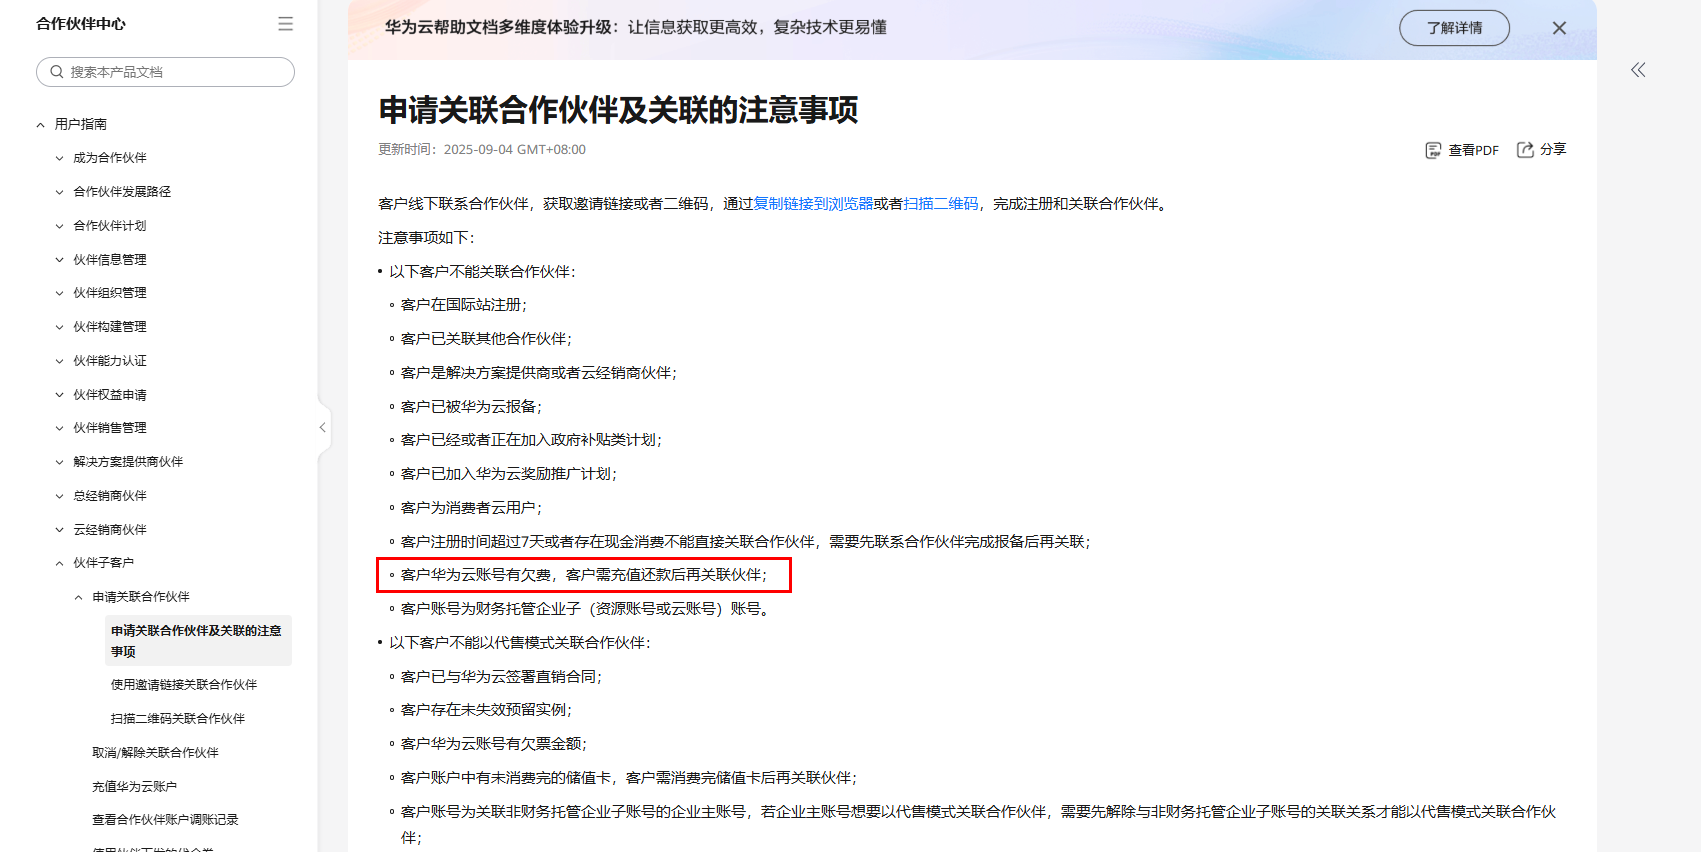This screenshot has height=852, width=1701.
Task: Collapse 伙伴子客户 chevron
Action: (59, 564)
